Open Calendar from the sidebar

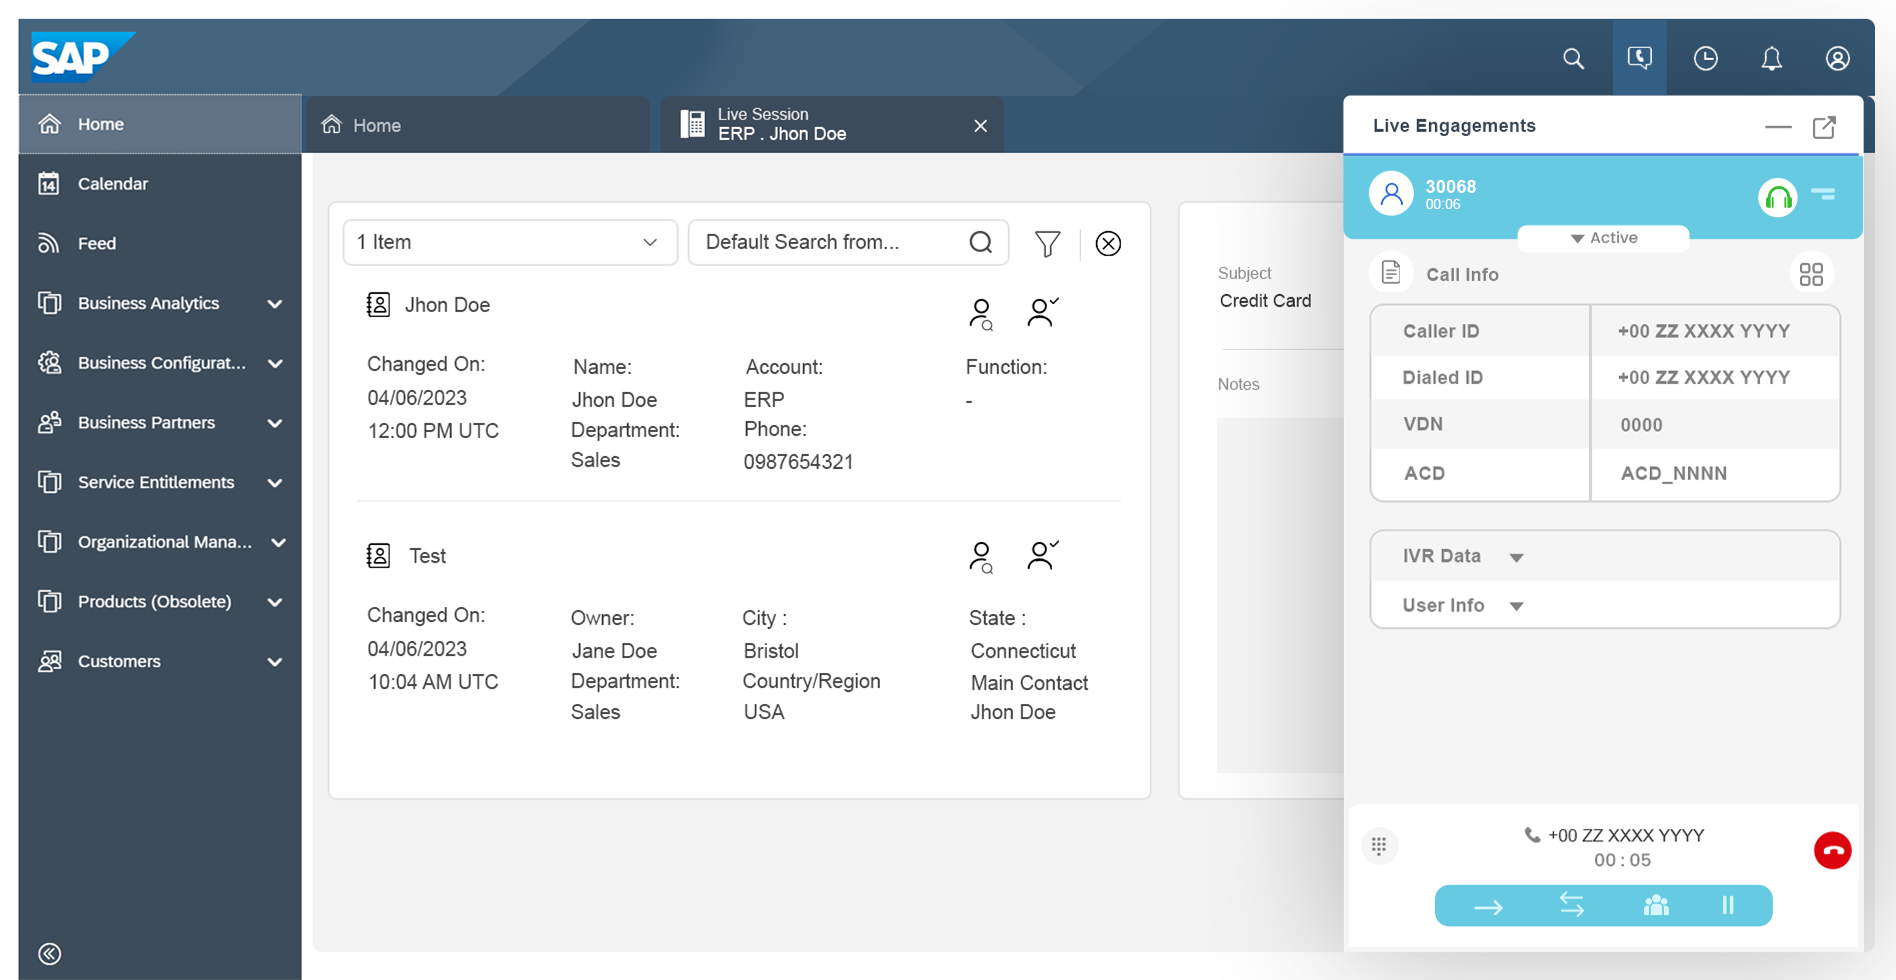(x=112, y=184)
